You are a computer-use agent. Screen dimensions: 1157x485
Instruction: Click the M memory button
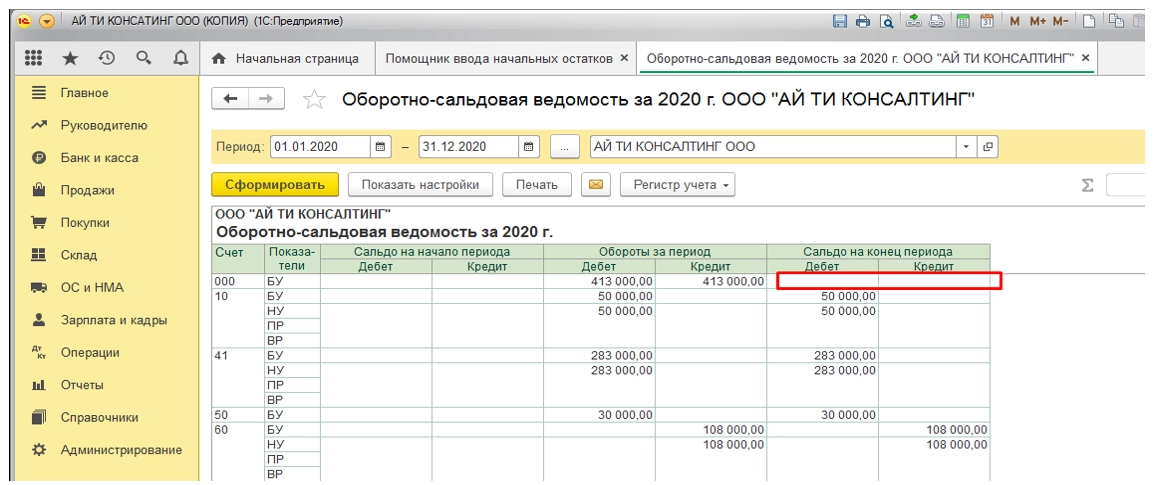[1014, 21]
